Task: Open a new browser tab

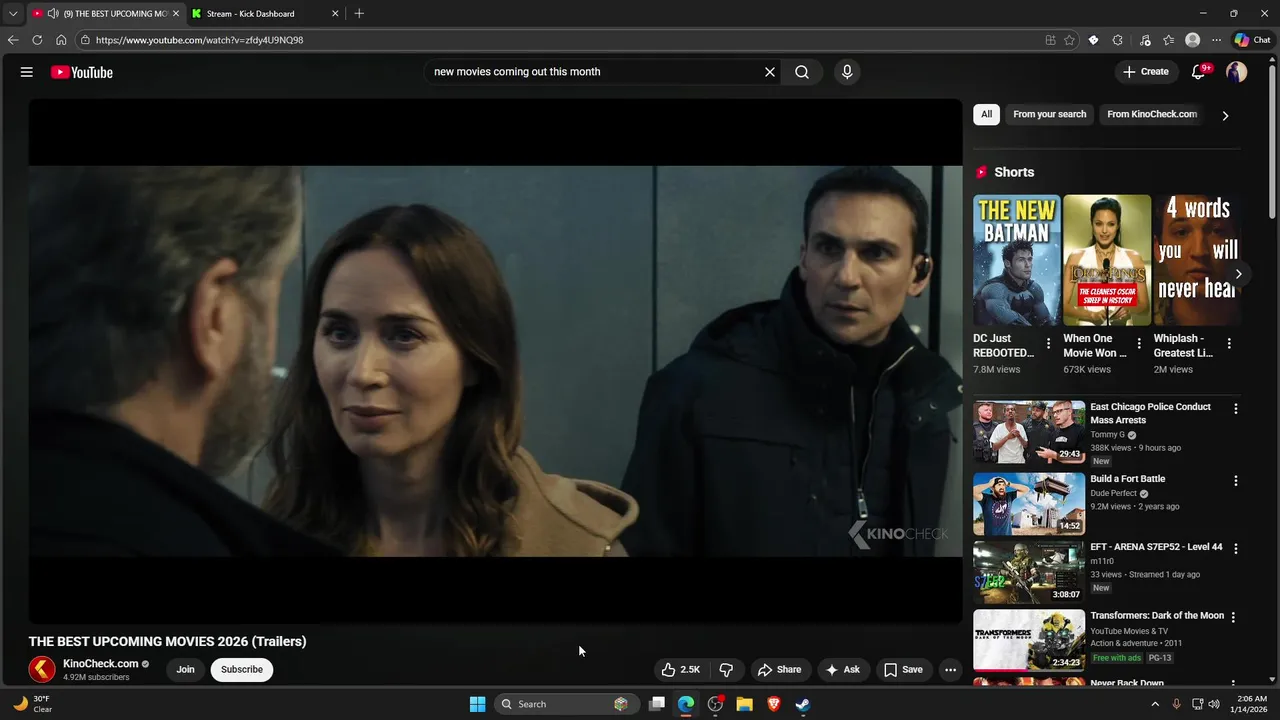Action: 359,14
